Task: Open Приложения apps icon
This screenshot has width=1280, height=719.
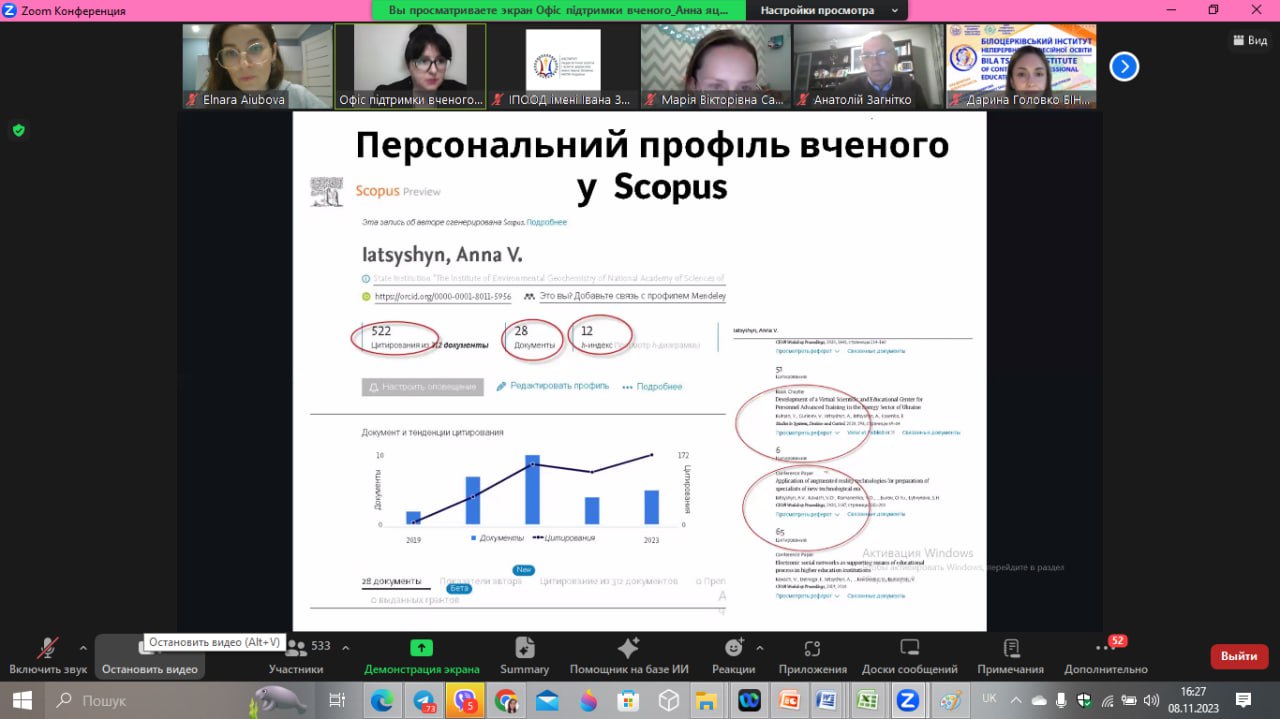Action: 812,655
